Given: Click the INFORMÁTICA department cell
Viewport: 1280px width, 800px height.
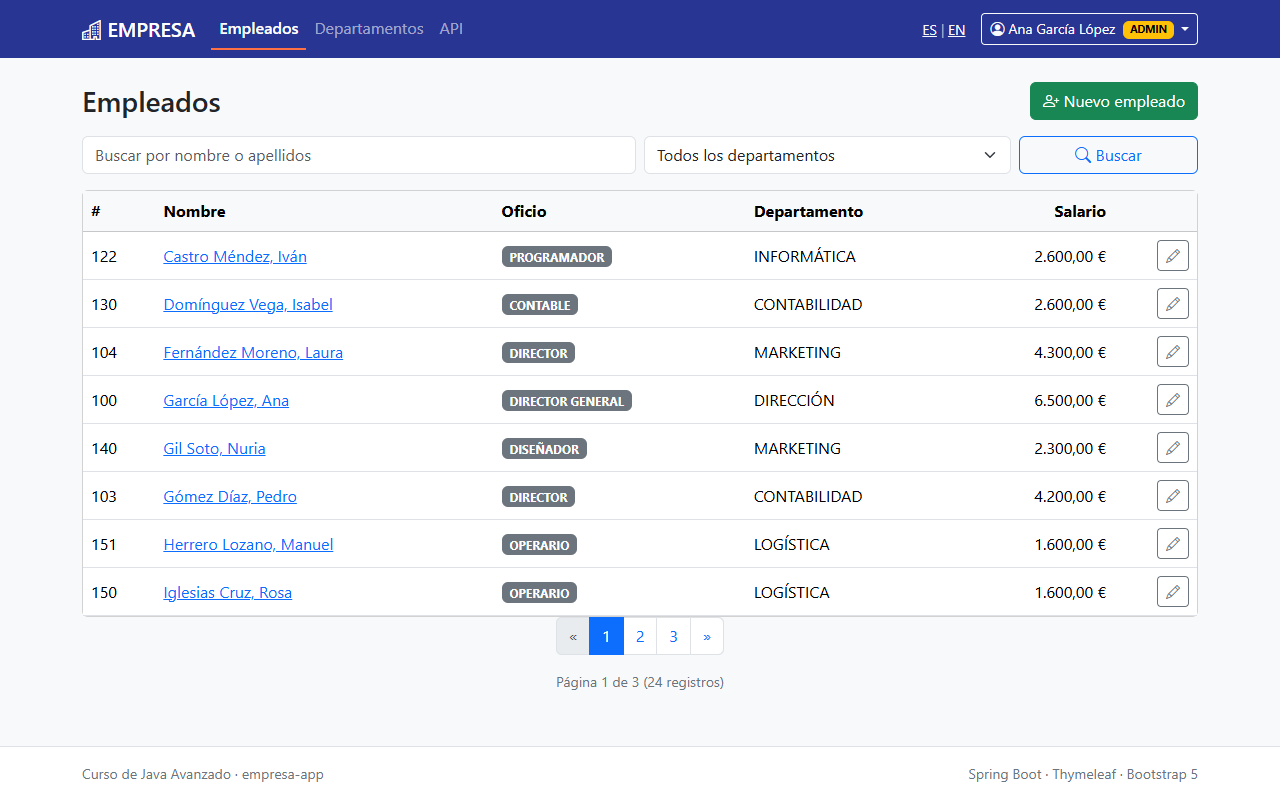Looking at the screenshot, I should coord(805,256).
